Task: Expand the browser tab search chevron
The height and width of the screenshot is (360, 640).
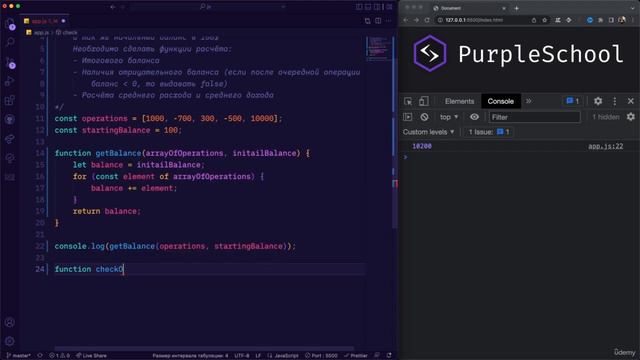Action: (633, 8)
